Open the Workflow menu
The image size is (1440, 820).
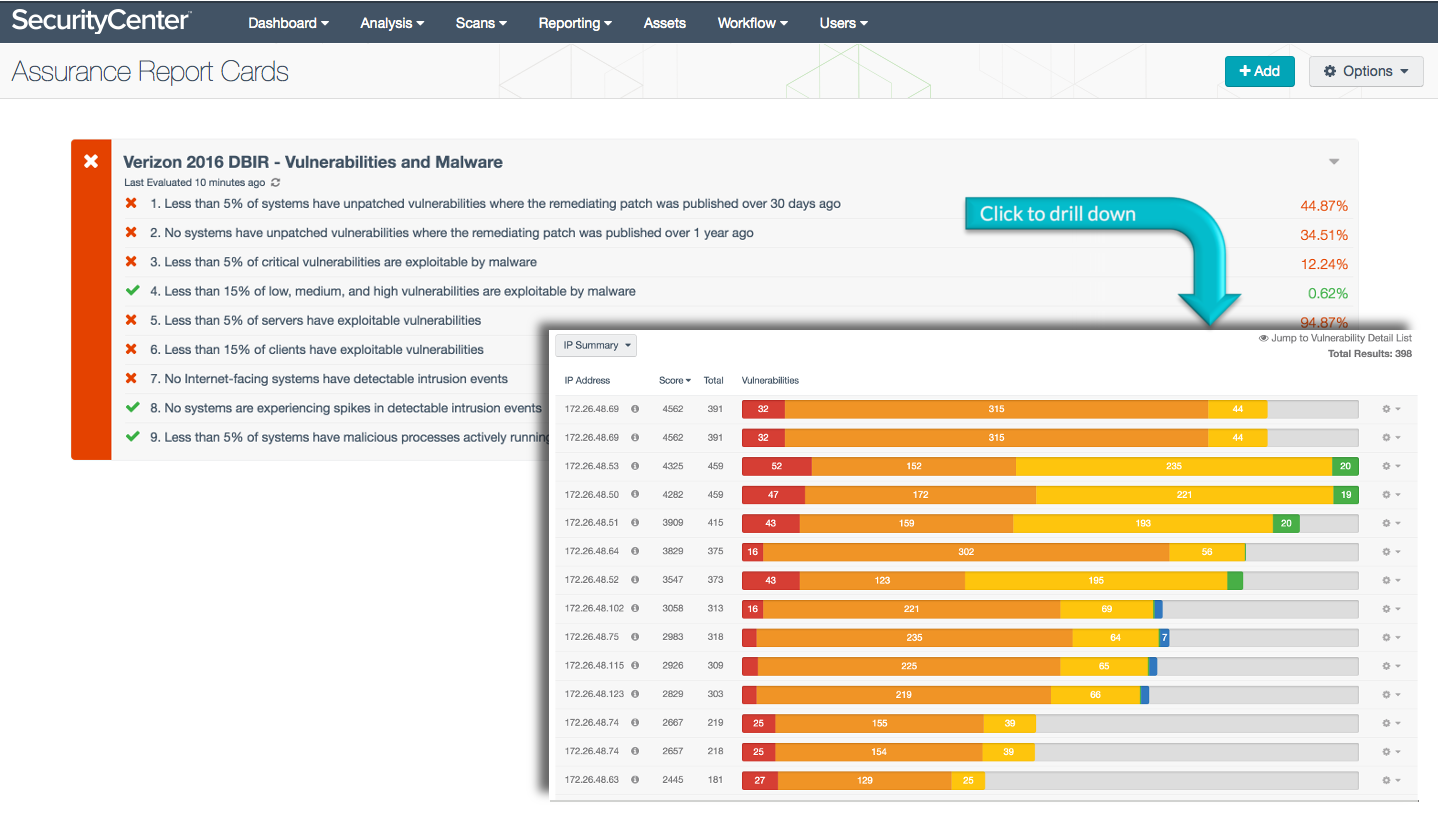click(x=753, y=23)
